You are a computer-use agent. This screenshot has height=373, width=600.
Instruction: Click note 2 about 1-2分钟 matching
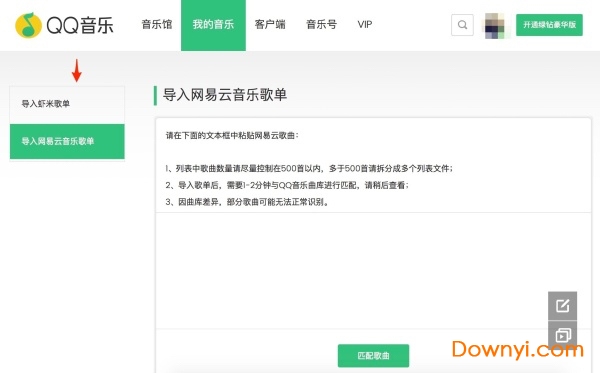(x=287, y=185)
